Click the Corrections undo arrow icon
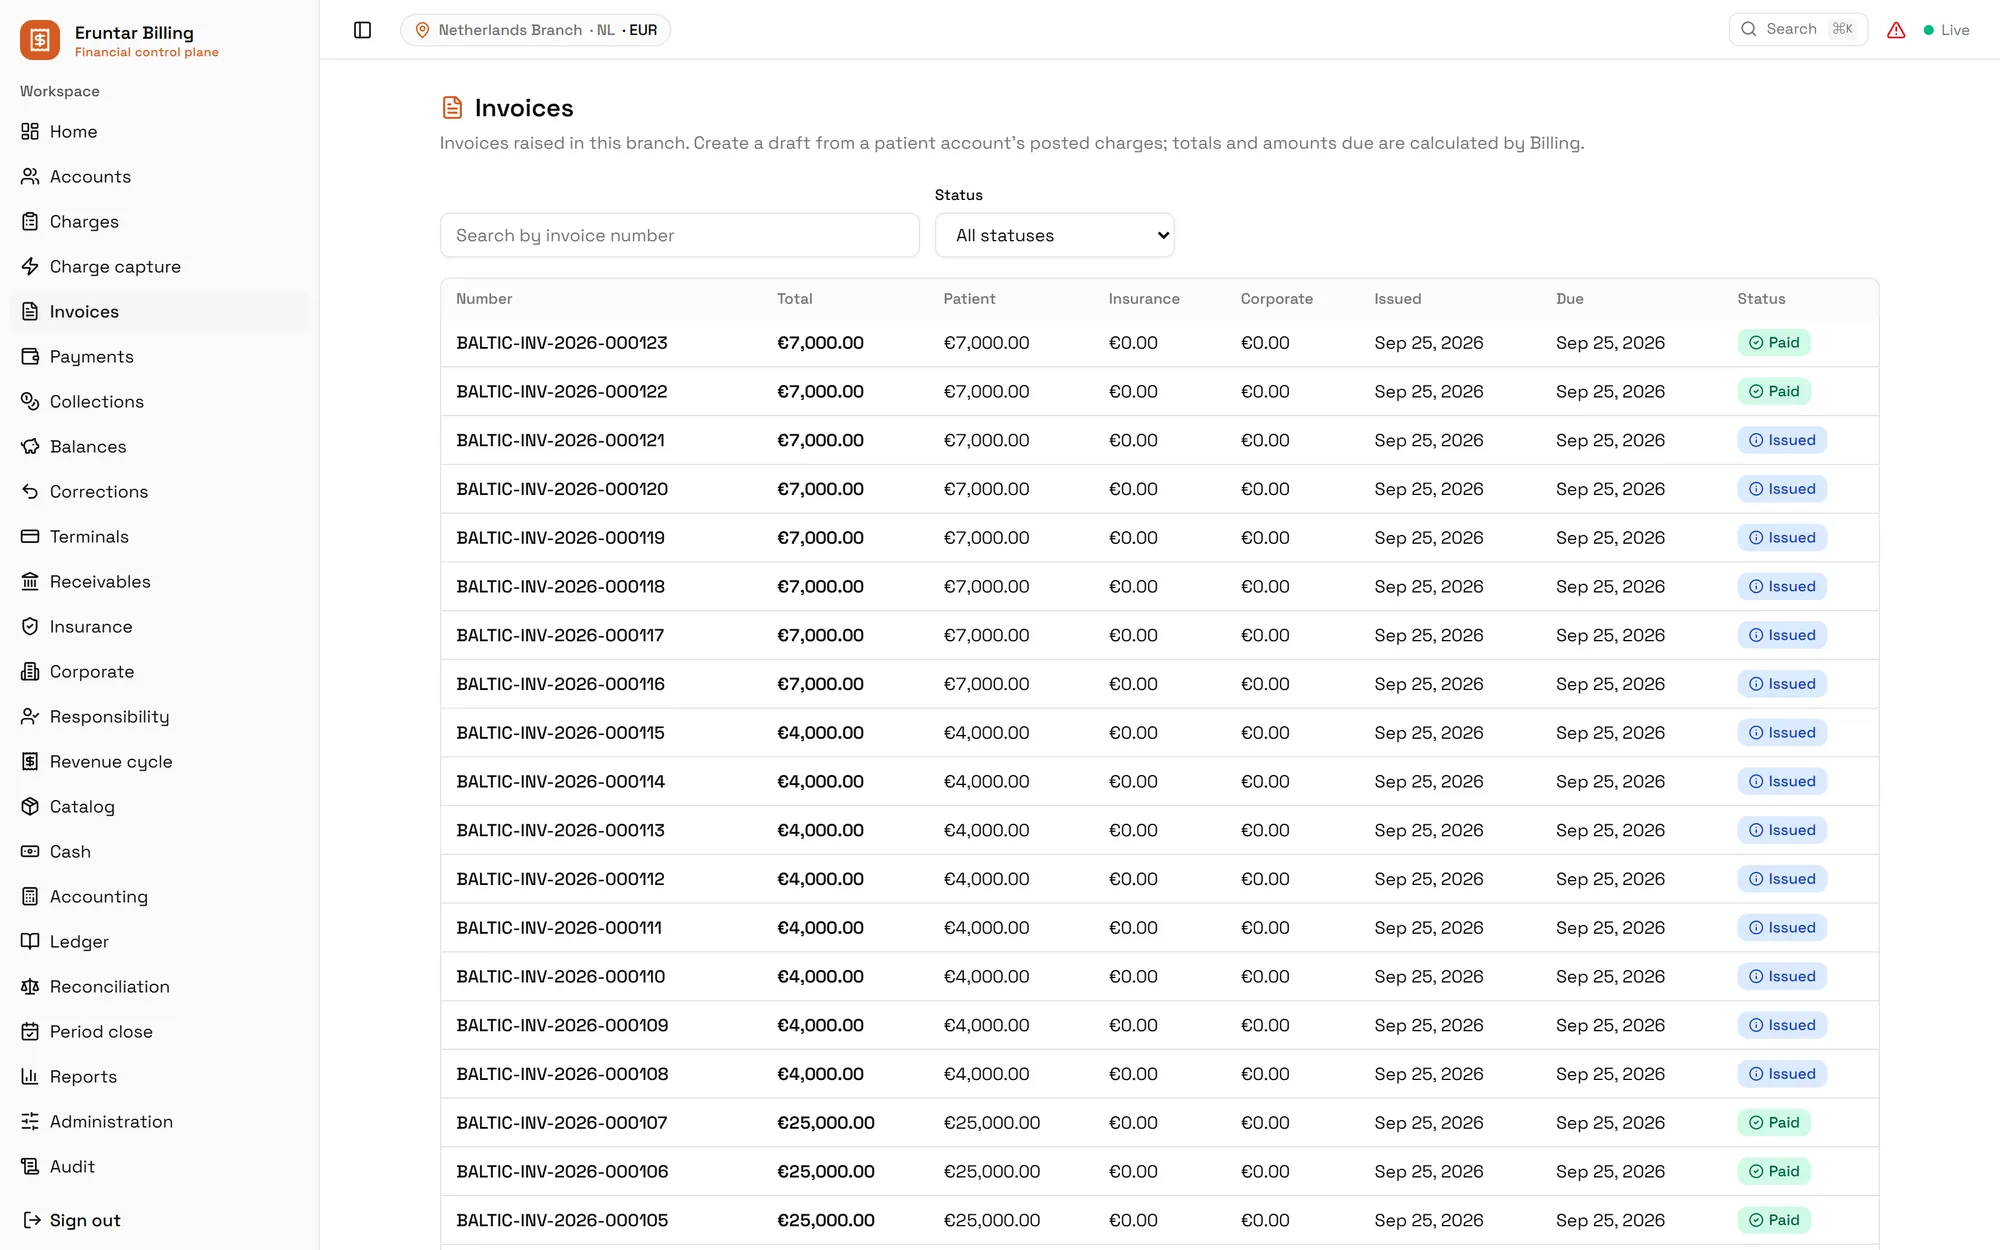2000x1250 pixels. (x=30, y=492)
